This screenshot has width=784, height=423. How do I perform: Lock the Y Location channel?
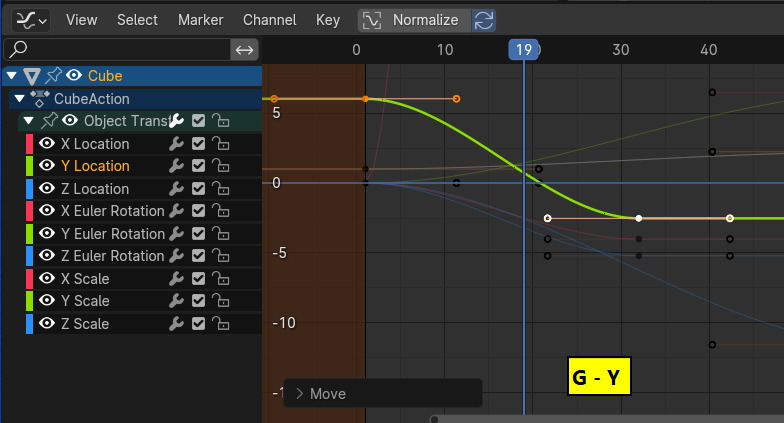(220, 166)
